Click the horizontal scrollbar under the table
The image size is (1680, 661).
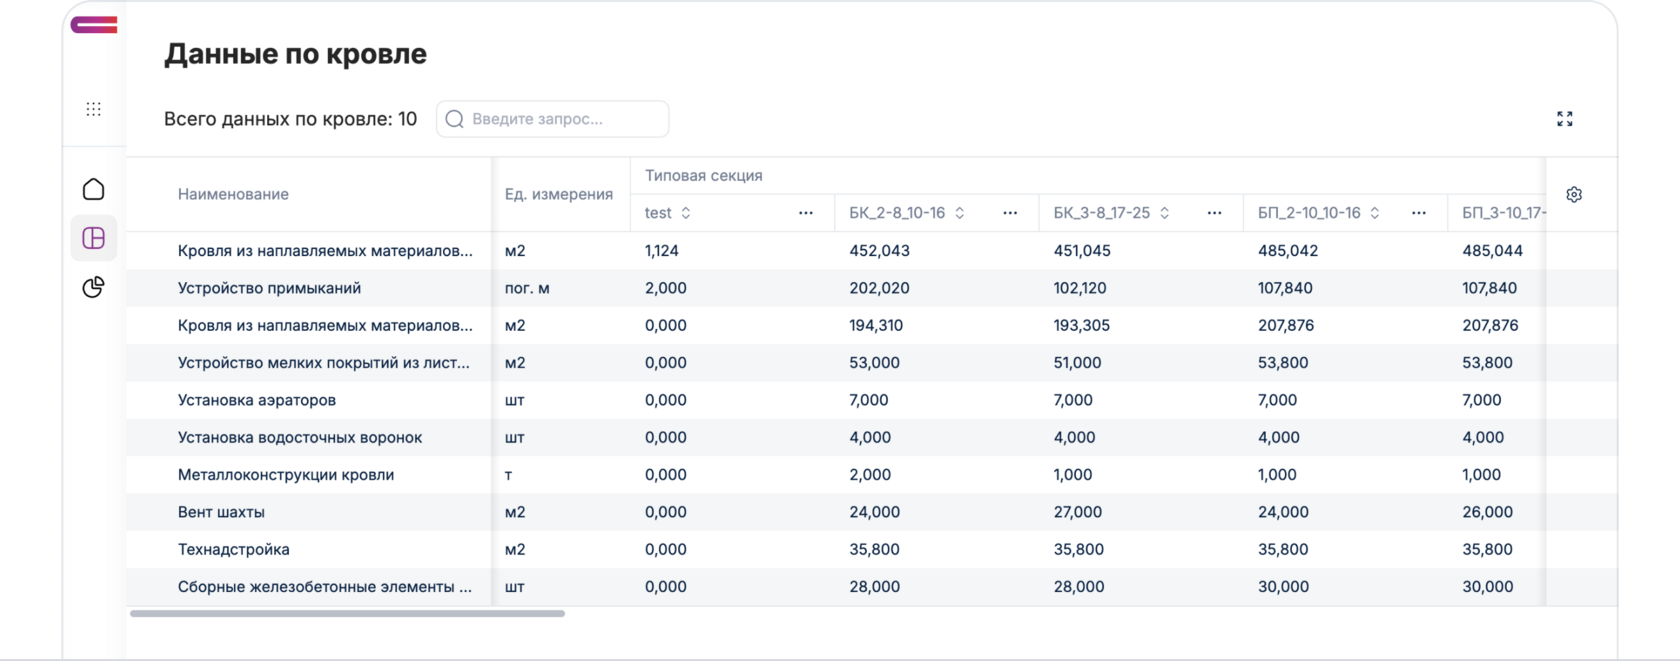tap(347, 613)
